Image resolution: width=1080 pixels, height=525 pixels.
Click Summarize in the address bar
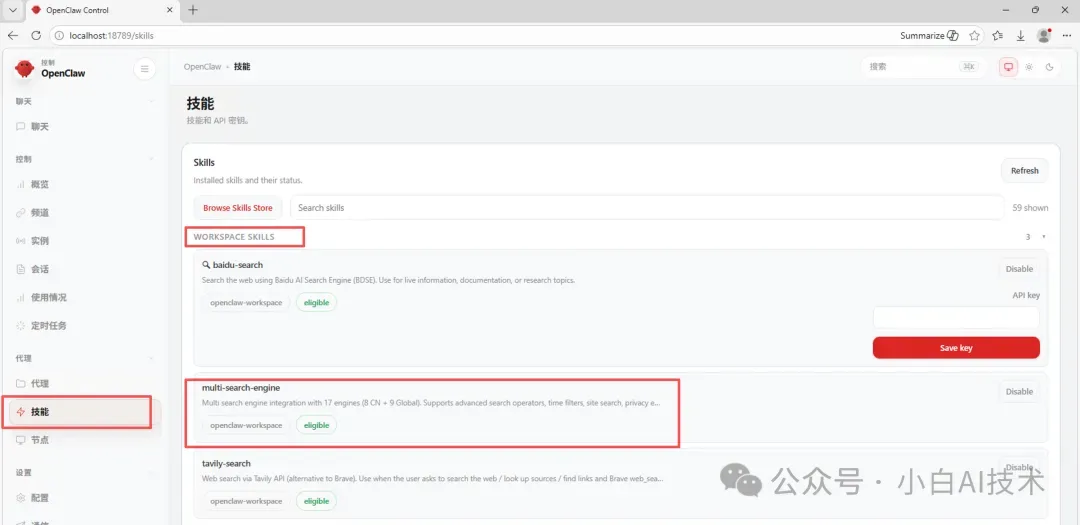click(x=929, y=35)
